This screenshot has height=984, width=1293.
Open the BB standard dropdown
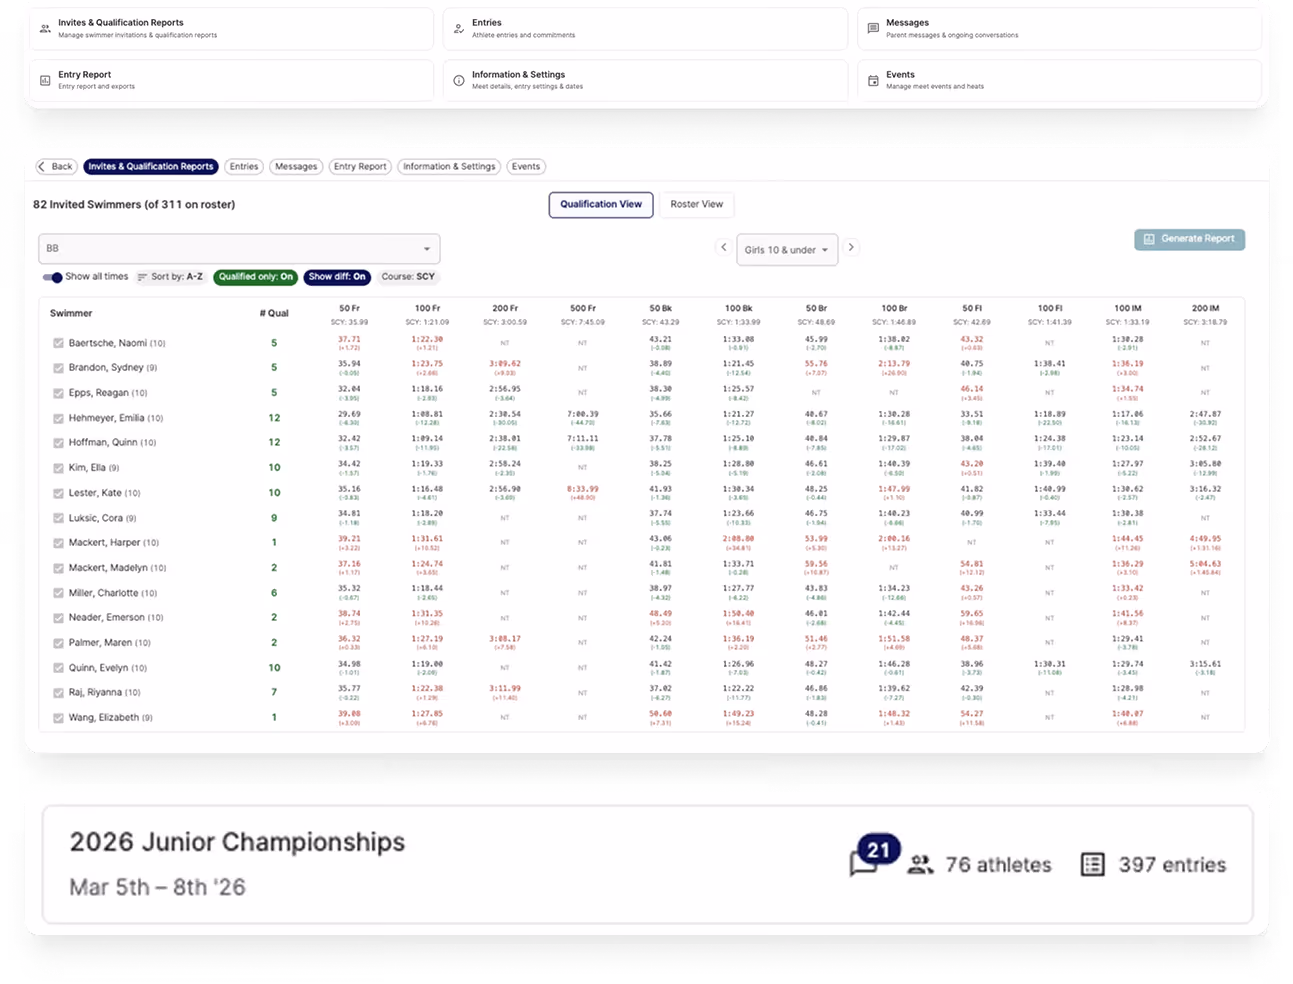pos(239,248)
